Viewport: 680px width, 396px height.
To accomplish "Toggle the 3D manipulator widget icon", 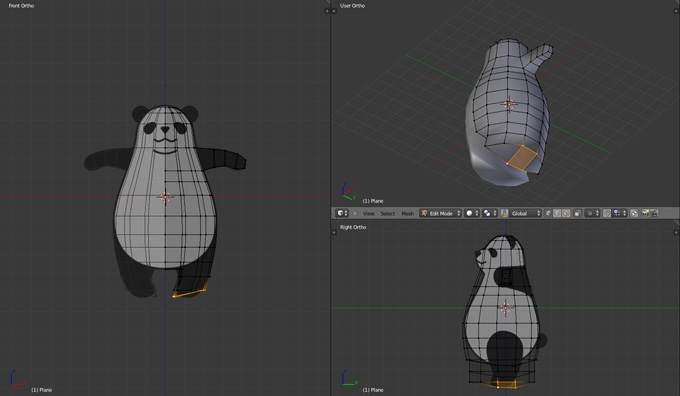I will coord(504,213).
